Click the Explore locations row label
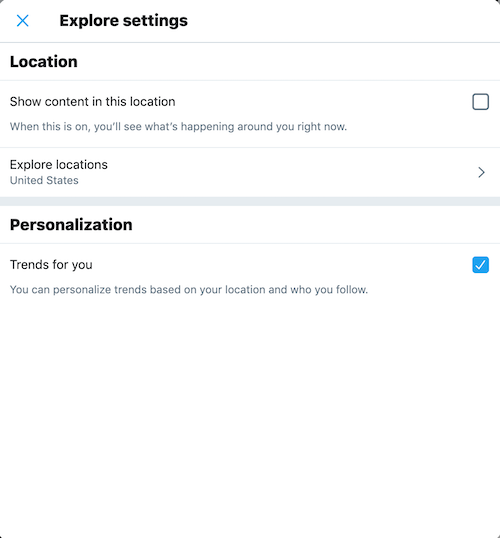 59,165
